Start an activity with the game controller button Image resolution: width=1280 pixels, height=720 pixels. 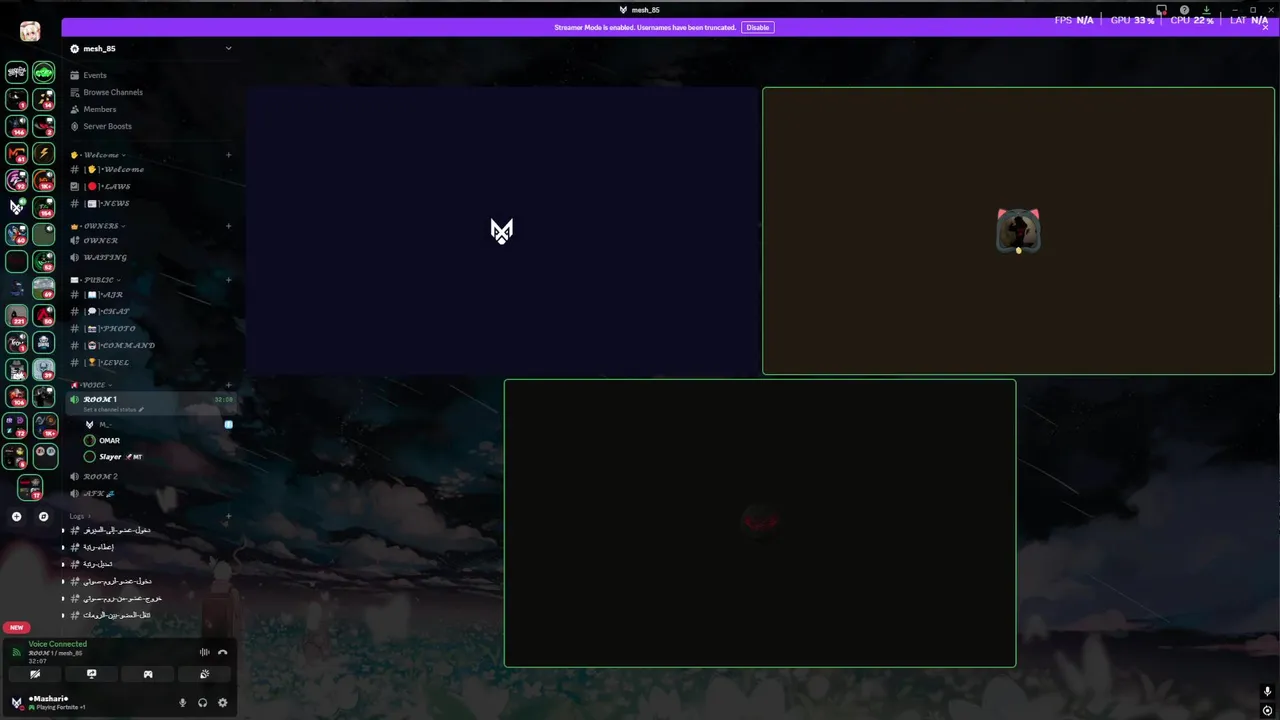(148, 674)
